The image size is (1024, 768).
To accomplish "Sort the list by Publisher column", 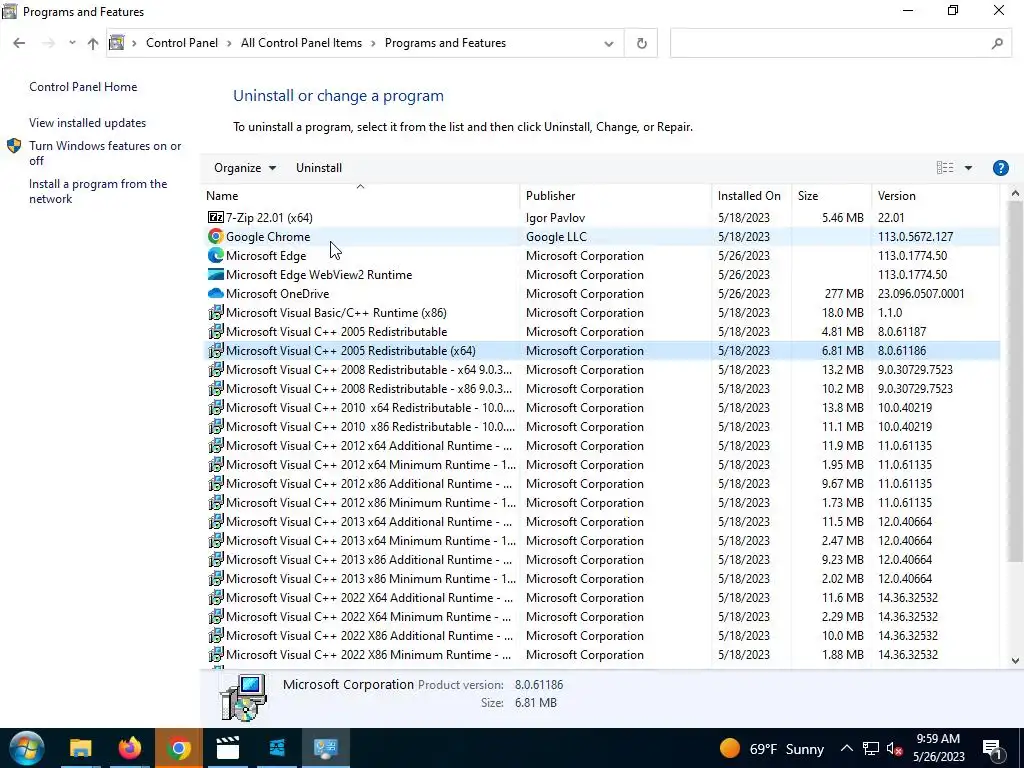I will coord(616,196).
